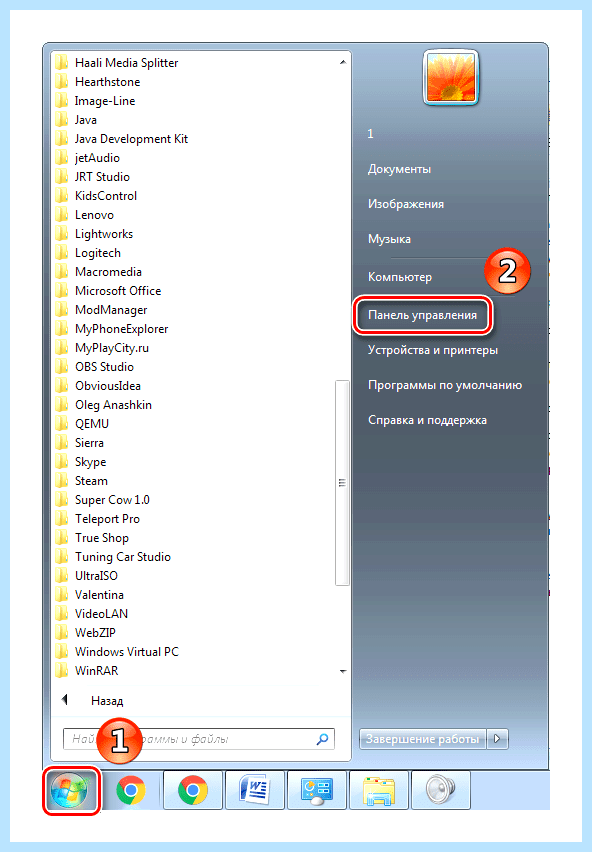Screen dimensions: 592x852
Task: Click the folder icon next to Hearthstone
Action: tap(61, 82)
